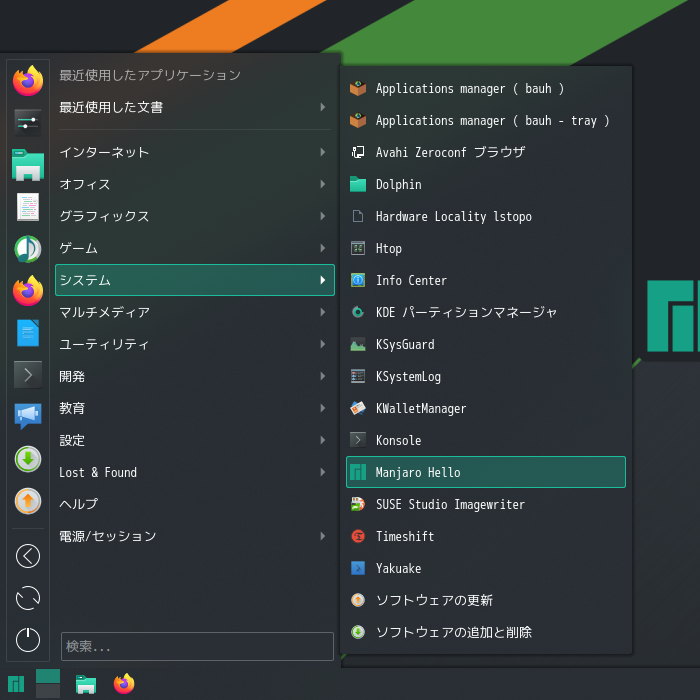
Task: Expand the 開発 submenu arrow
Action: (322, 376)
